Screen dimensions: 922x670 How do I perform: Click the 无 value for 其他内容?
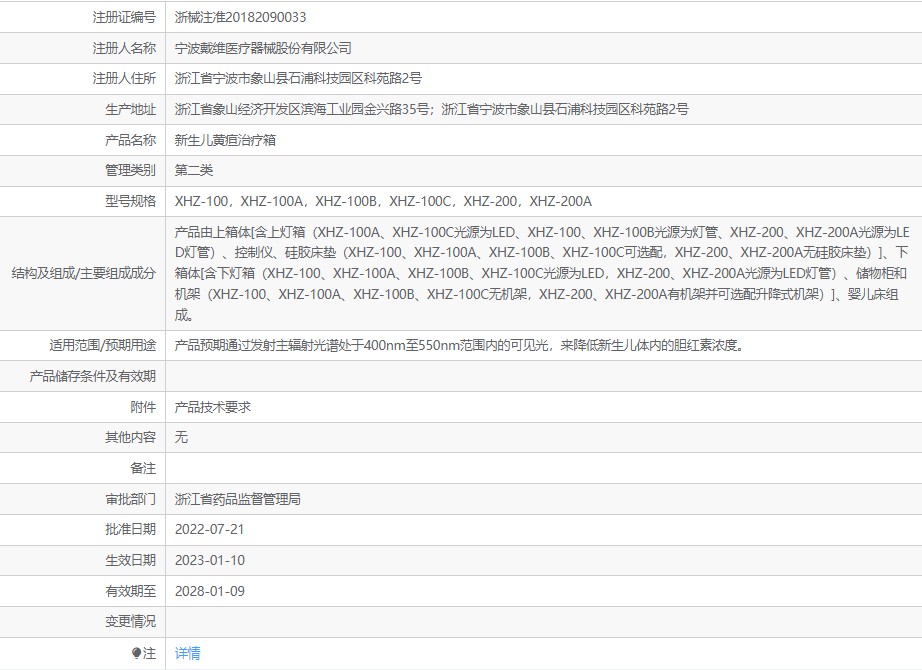[x=181, y=437]
